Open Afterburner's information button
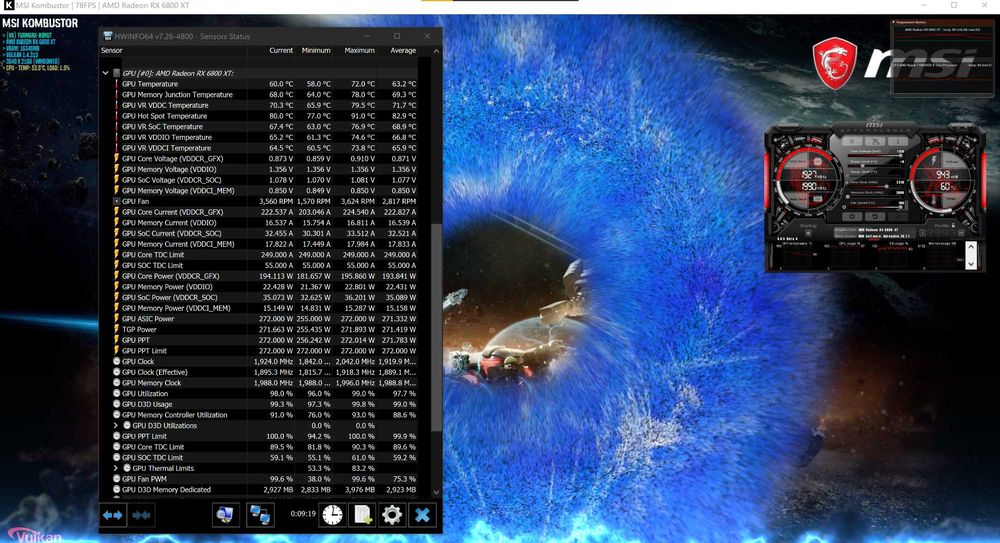 pos(898,141)
